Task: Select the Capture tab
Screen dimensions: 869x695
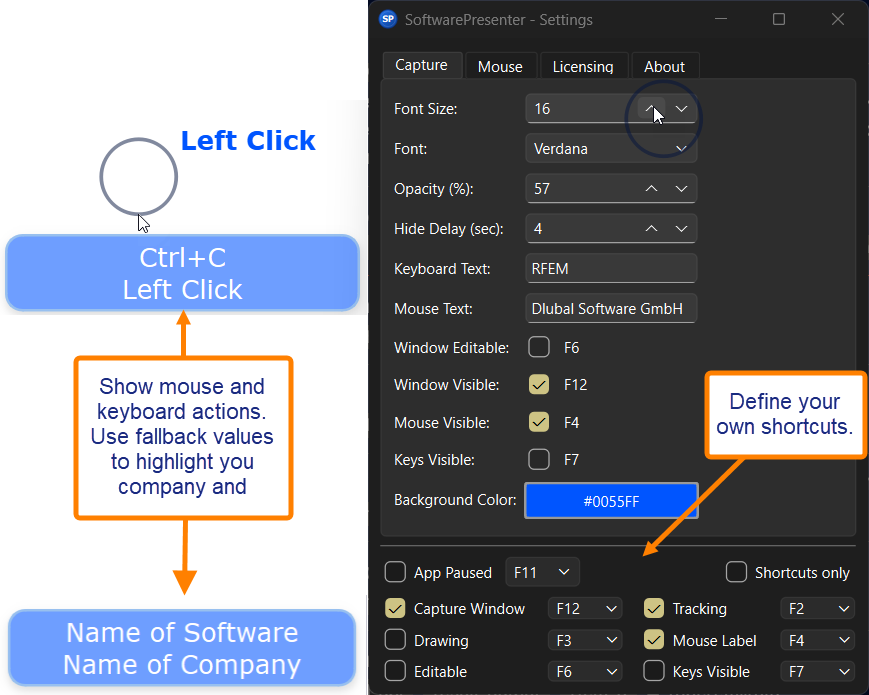Action: pos(421,65)
